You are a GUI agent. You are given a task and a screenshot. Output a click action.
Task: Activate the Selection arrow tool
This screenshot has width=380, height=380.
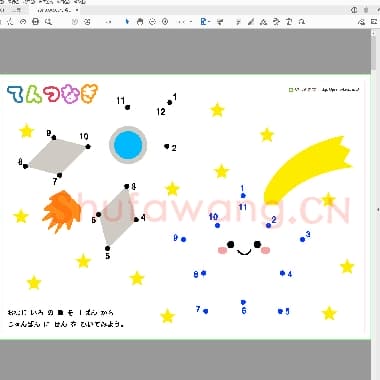[x=127, y=22]
